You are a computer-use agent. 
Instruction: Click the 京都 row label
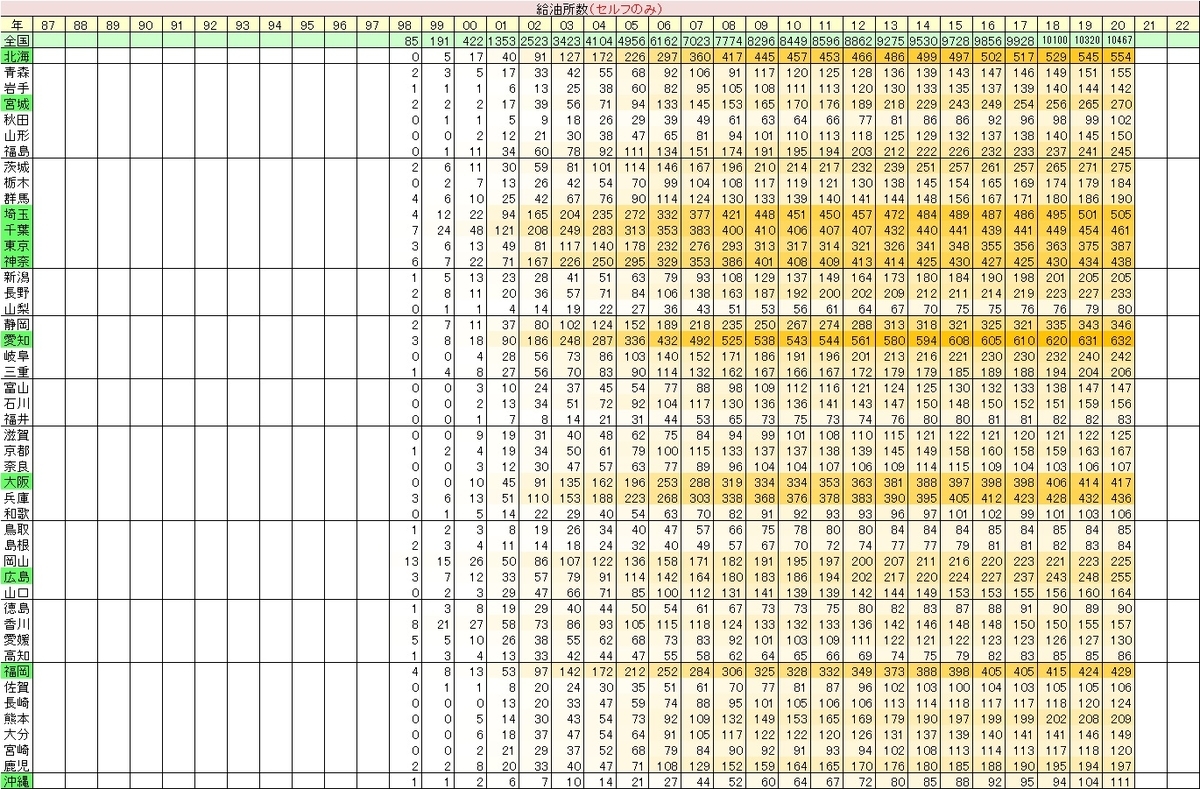click(16, 451)
